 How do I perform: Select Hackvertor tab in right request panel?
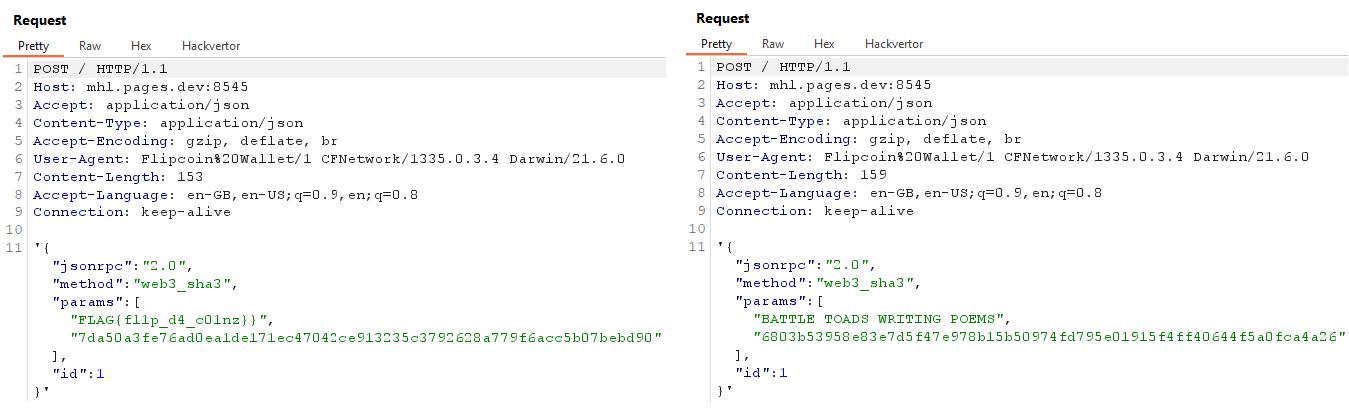(x=894, y=44)
